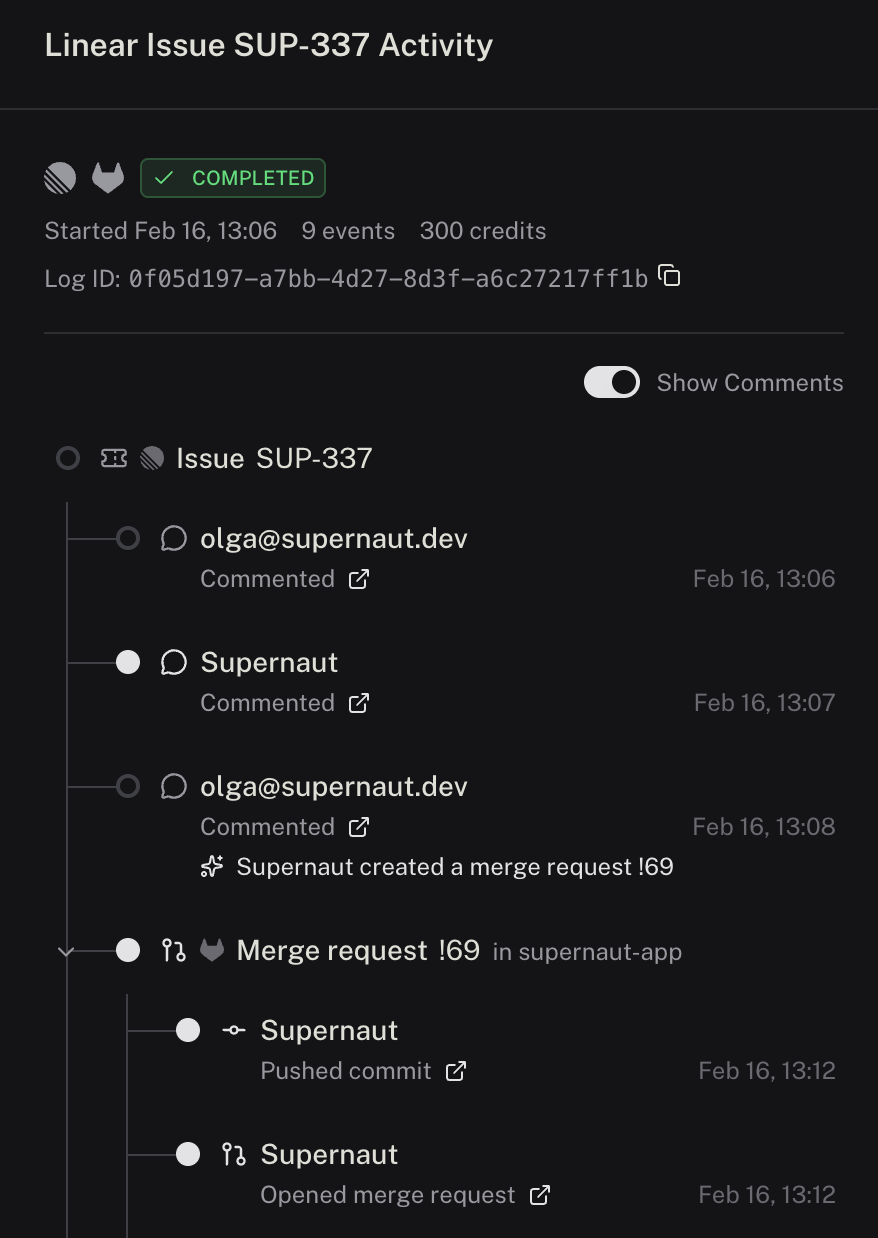Viewport: 878px width, 1238px height.
Task: Click the GitLab bat icon on the merge request row
Action: 211,950
